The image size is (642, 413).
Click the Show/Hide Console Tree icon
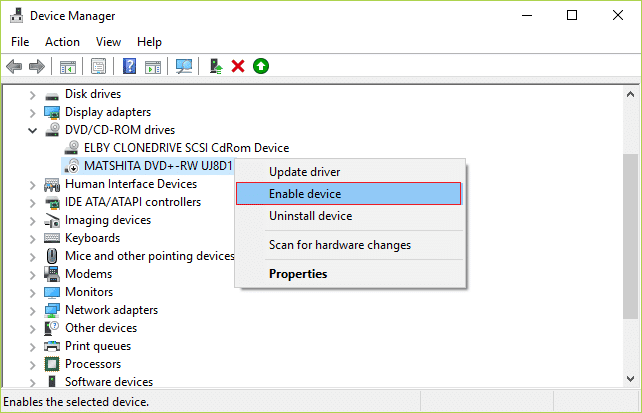point(68,66)
